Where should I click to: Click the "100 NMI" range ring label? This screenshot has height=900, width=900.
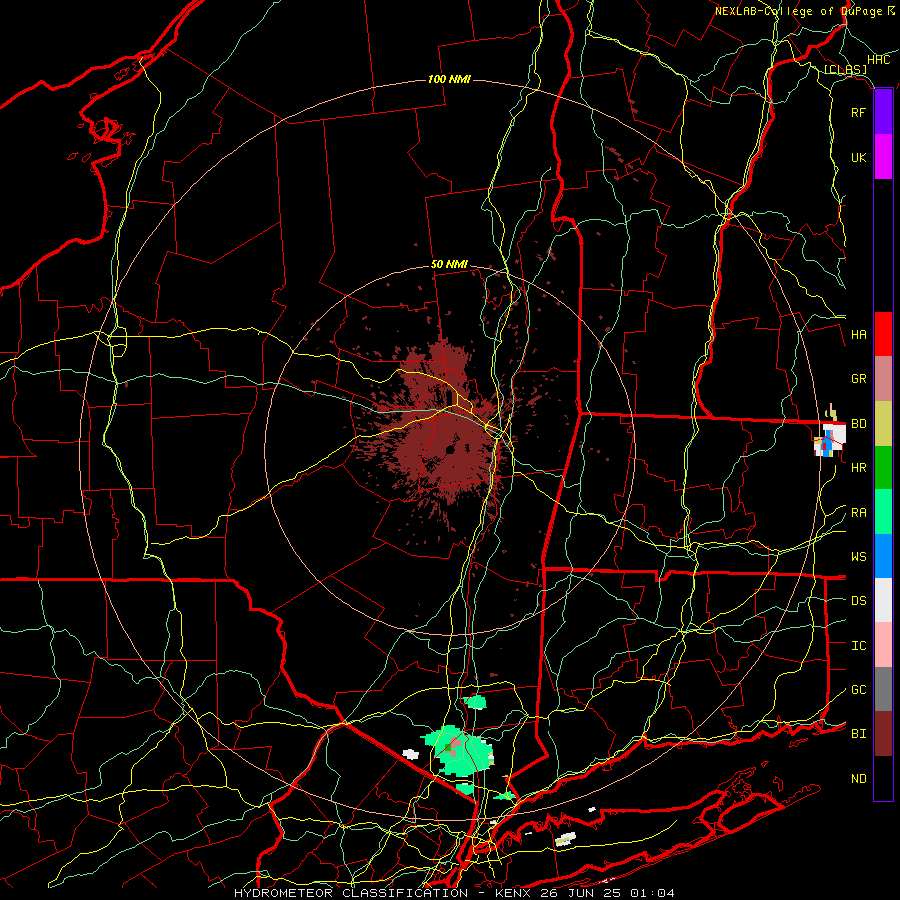(449, 79)
